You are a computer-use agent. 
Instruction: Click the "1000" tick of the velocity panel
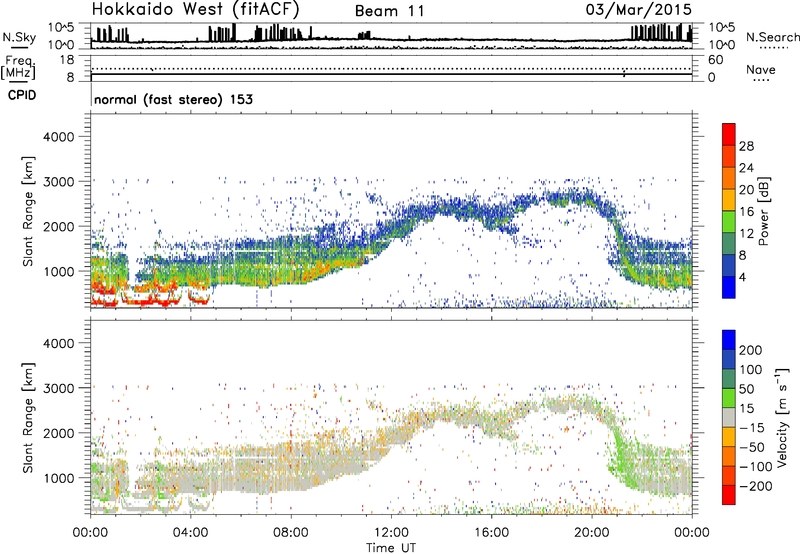tap(58, 478)
